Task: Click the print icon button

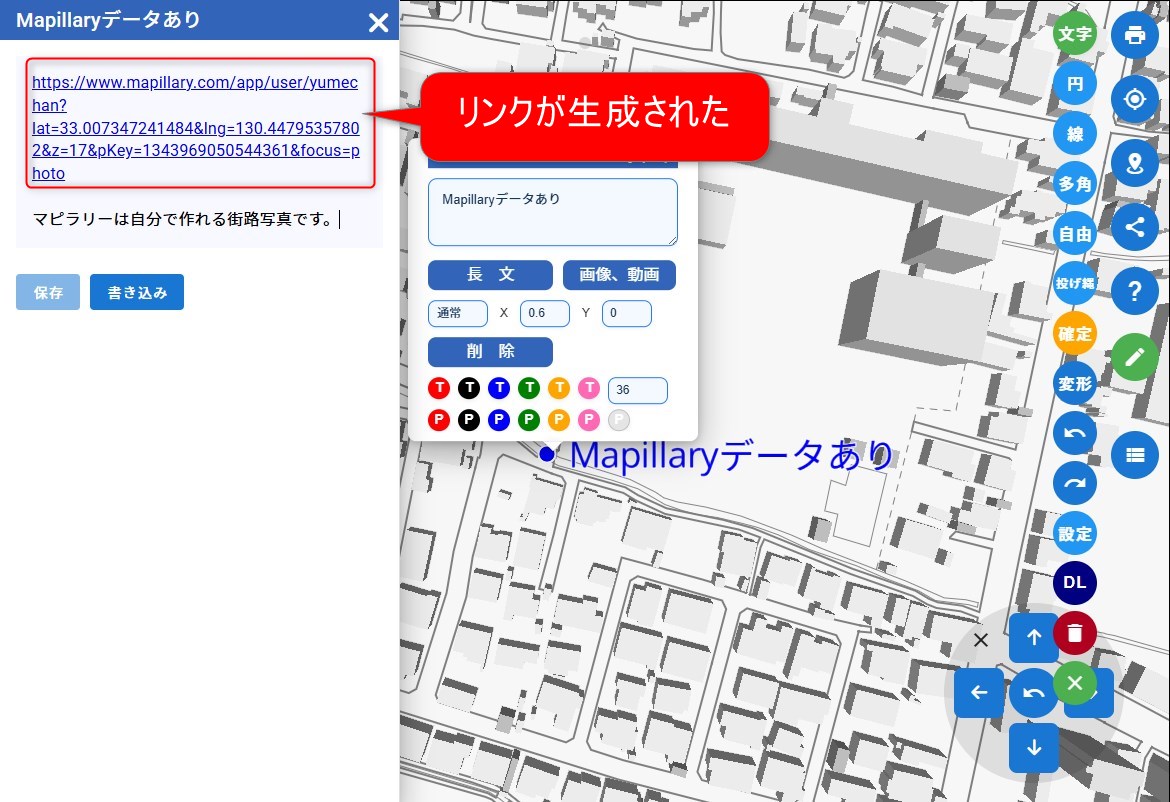Action: pos(1134,35)
